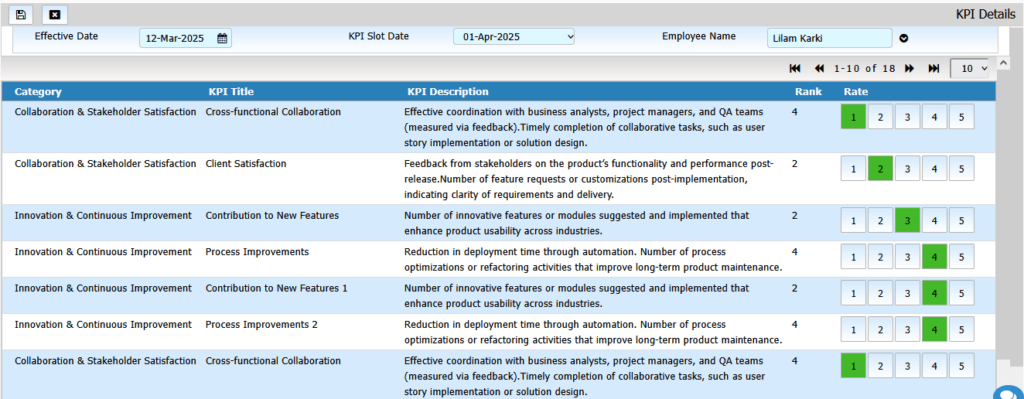The height and width of the screenshot is (399, 1024).
Task: Rate Client Satisfaction as 4
Action: click(935, 168)
